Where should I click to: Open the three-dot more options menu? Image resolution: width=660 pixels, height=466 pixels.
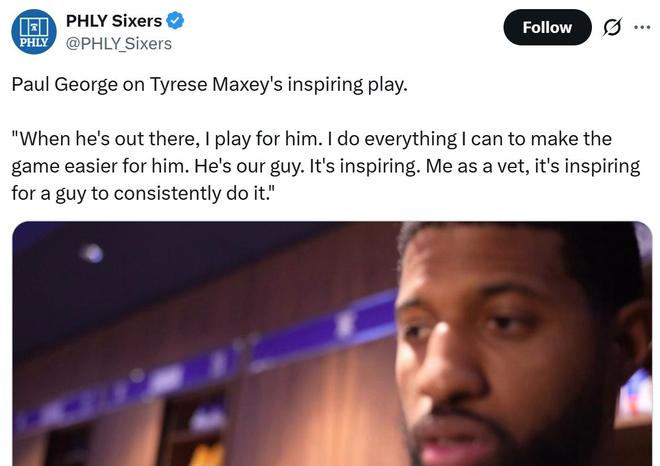pyautogui.click(x=642, y=27)
